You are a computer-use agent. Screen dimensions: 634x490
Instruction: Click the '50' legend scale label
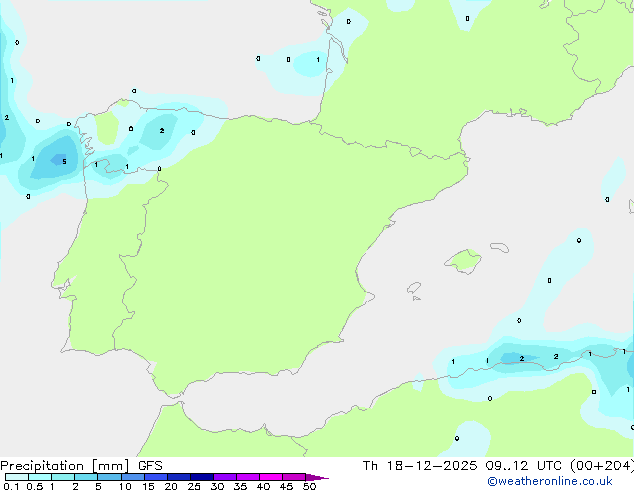(x=309, y=486)
